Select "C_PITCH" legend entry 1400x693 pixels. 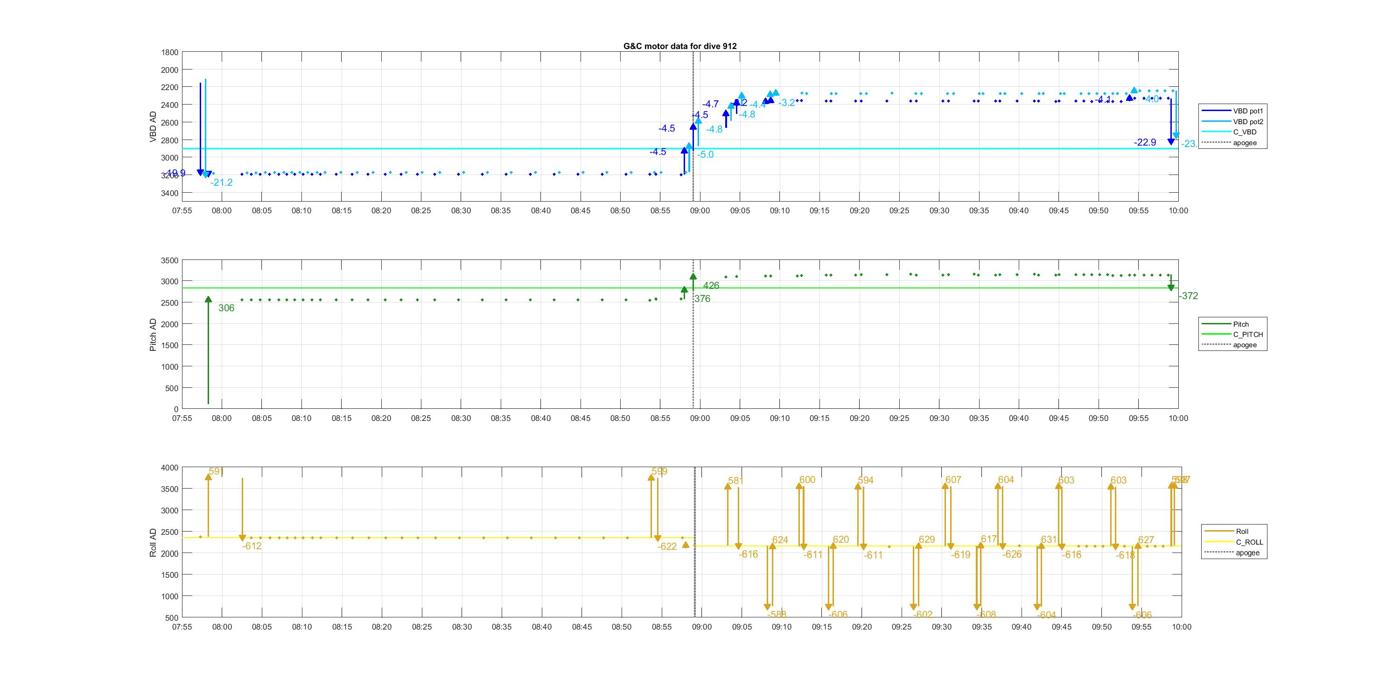[1233, 334]
